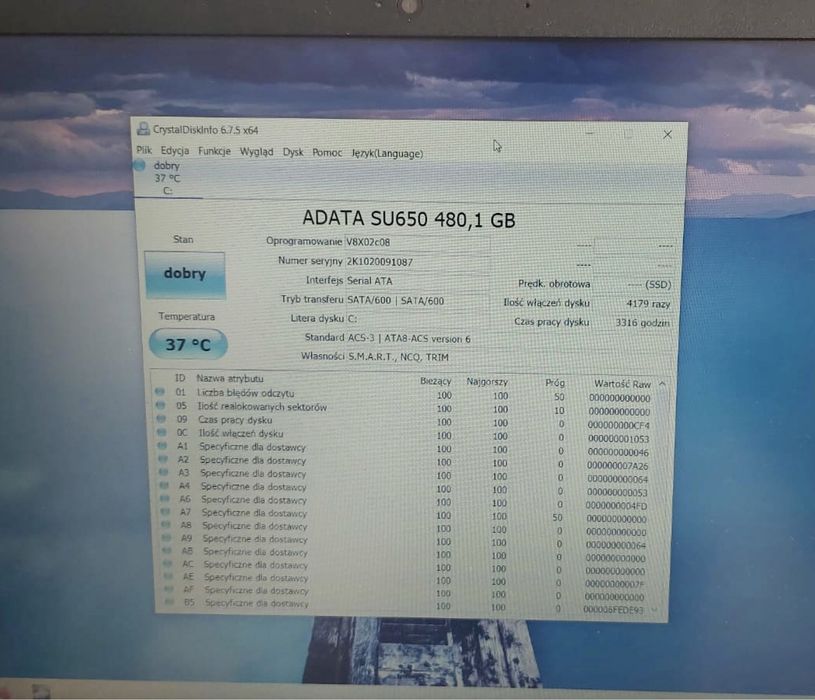Viewport: 815px width, 700px height.
Task: Select the 'Ilość włączeń dysku' attribute row
Action: pyautogui.click(x=403, y=435)
